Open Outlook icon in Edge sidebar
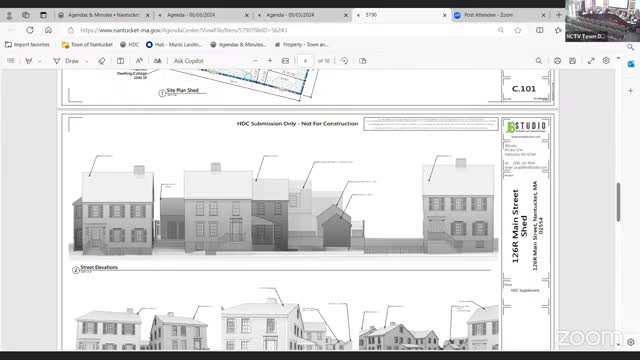640x360 pixels. click(631, 64)
